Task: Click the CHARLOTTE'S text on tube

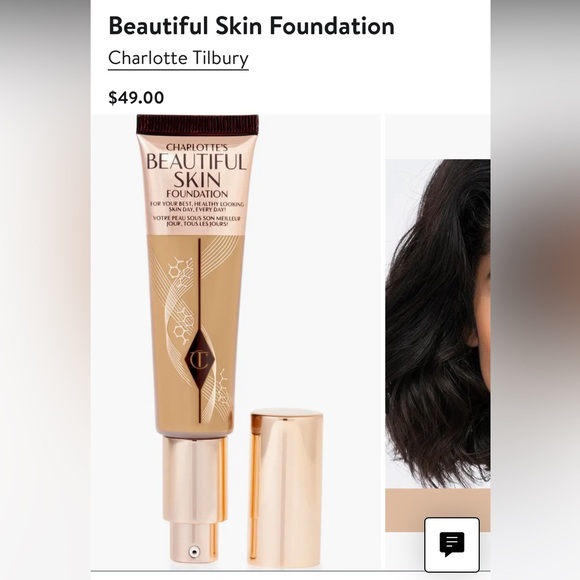Action: point(197,147)
